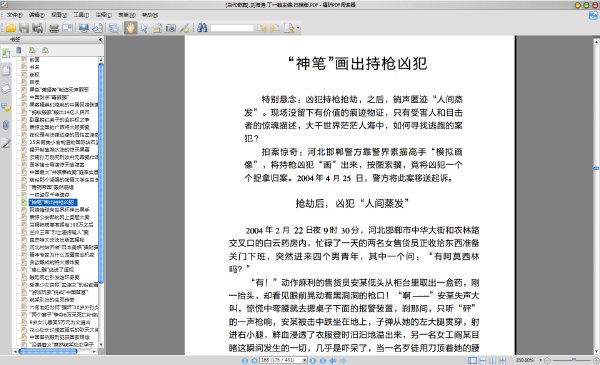Click in the toolbar search text field
Image resolution: width=600 pixels, height=365 pixels.
(x=232, y=28)
